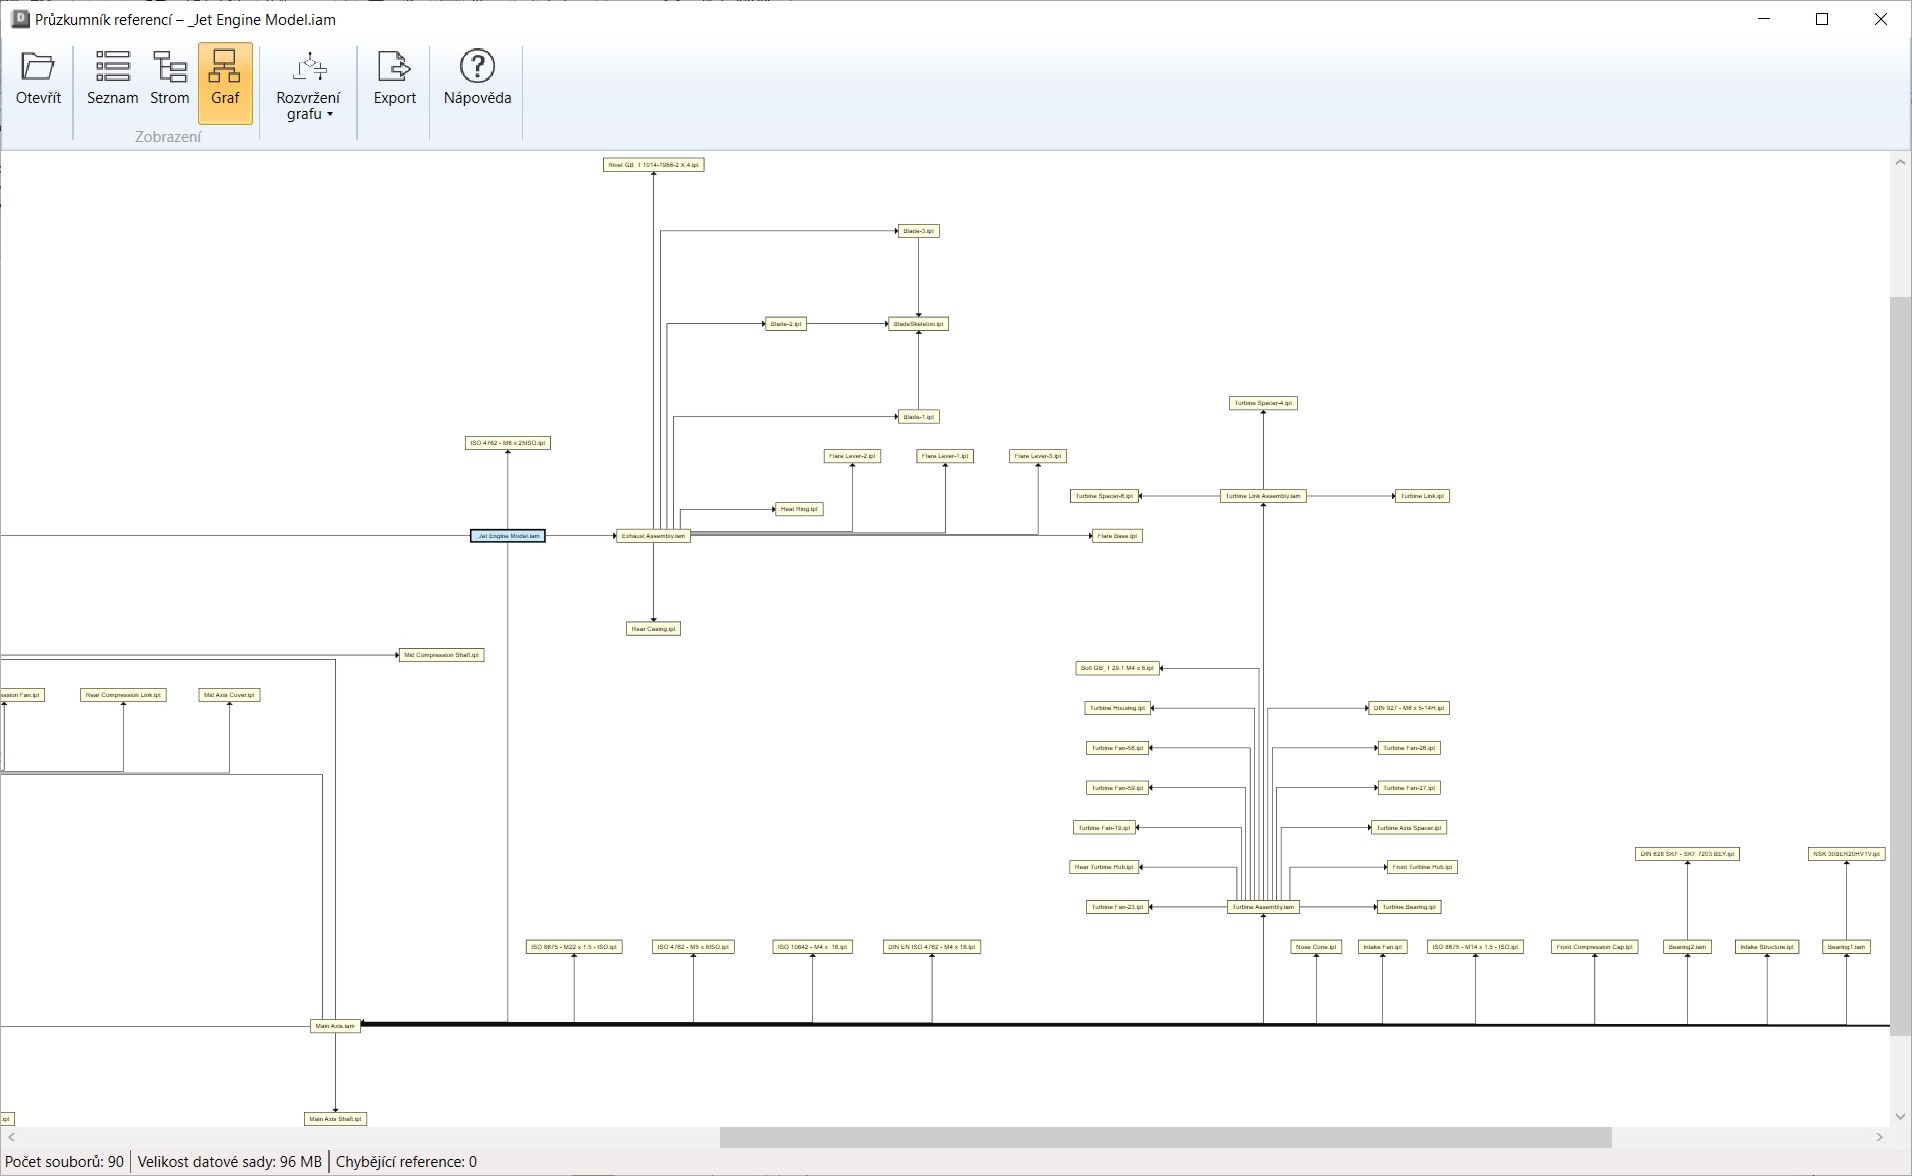Click the application icon in title bar
Viewport: 1912px width, 1176px height.
click(x=19, y=19)
